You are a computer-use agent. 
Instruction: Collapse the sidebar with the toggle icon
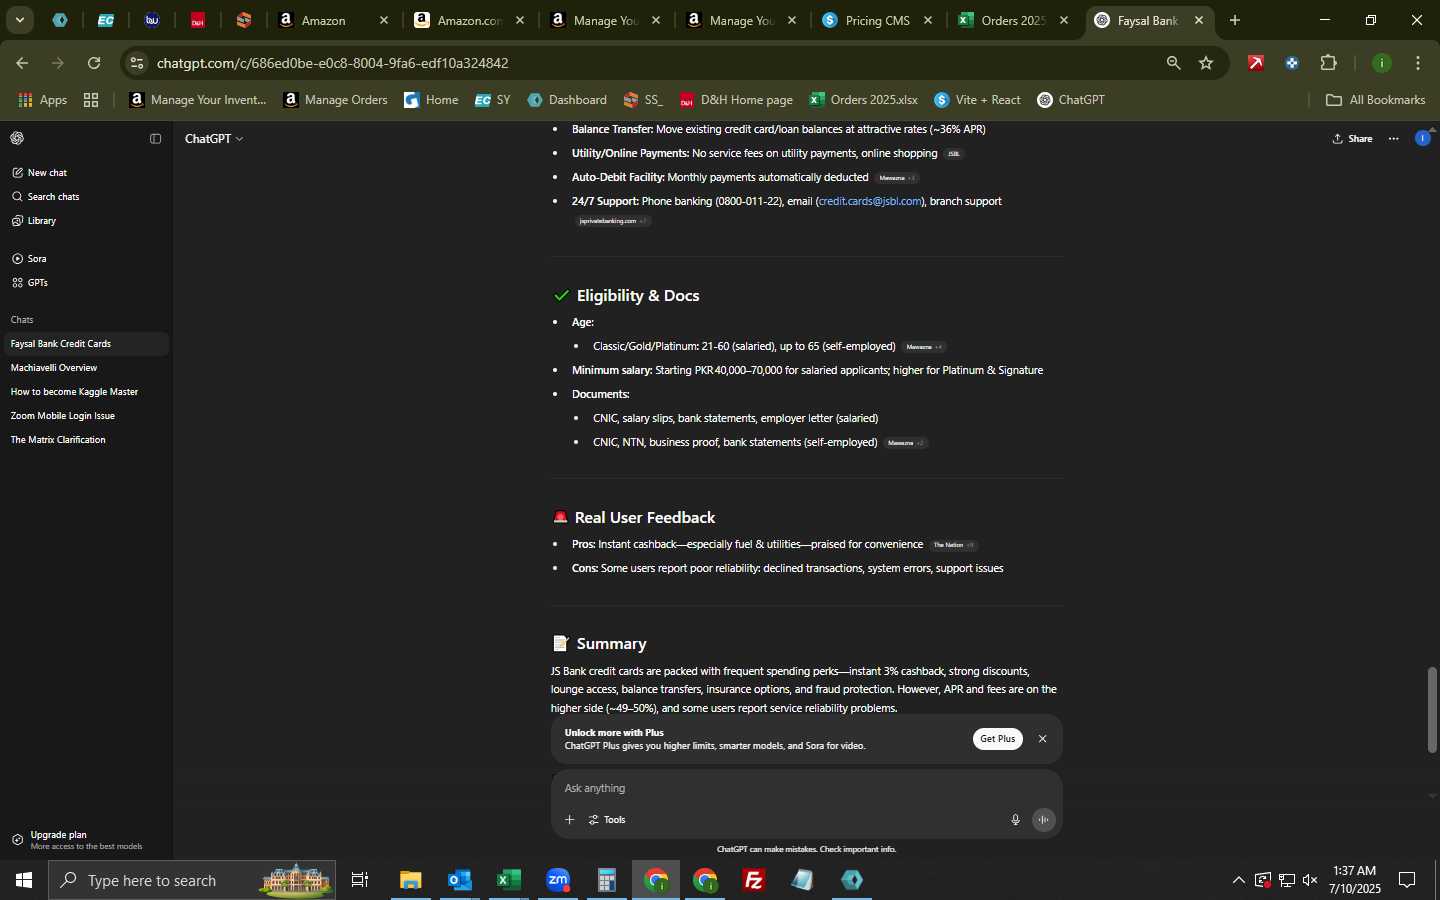coord(155,139)
